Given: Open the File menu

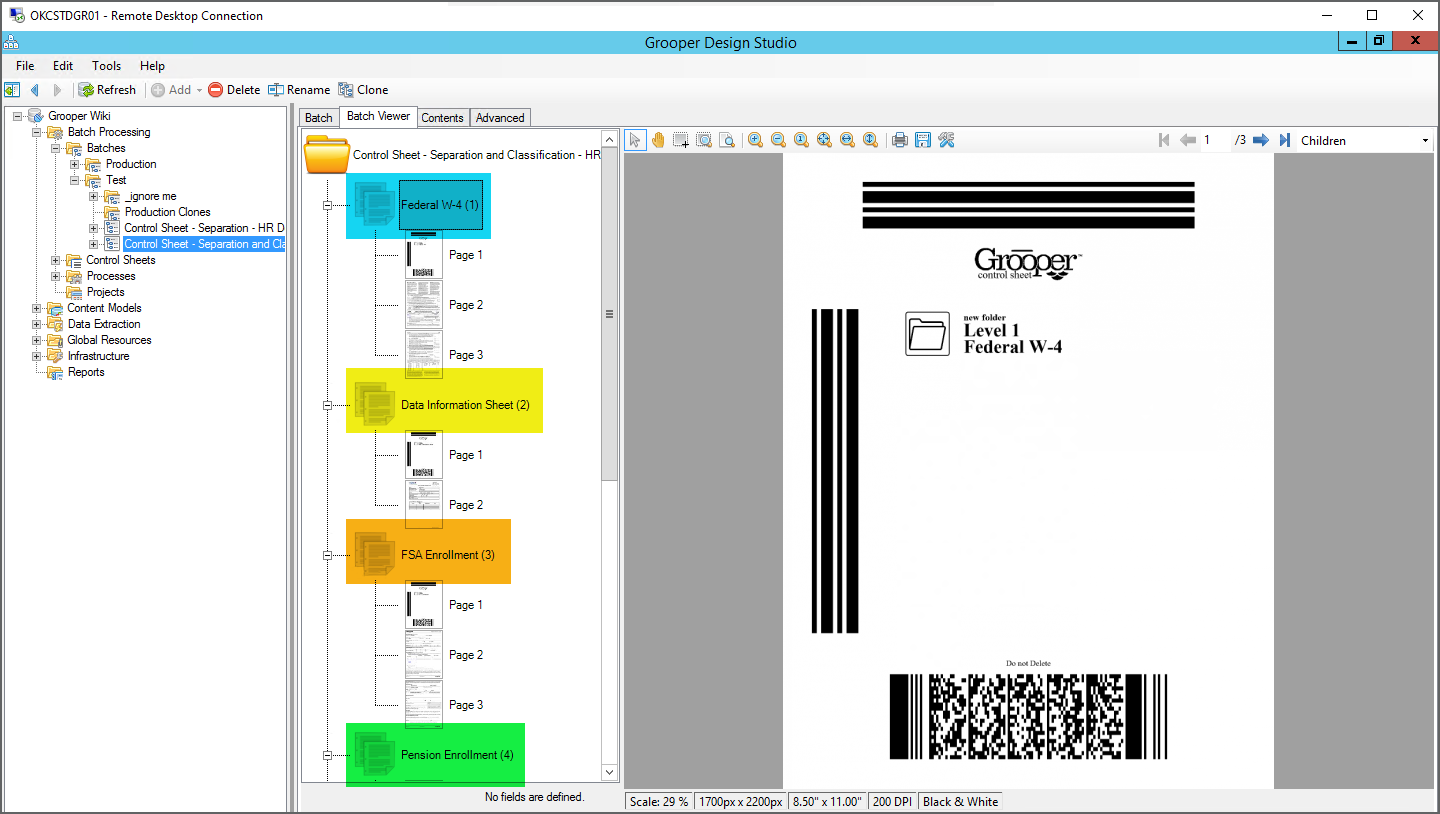Looking at the screenshot, I should point(25,66).
